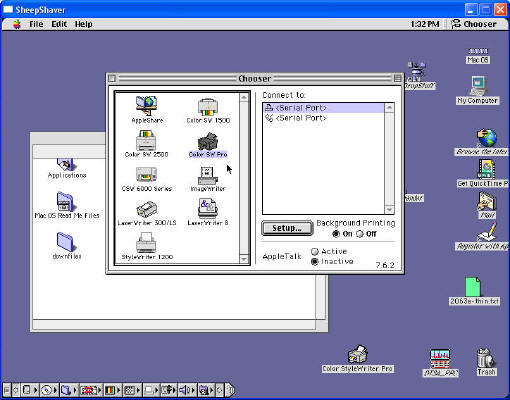Open the red-striped control strip module
Viewport: 510px width, 400px height.
click(91, 390)
